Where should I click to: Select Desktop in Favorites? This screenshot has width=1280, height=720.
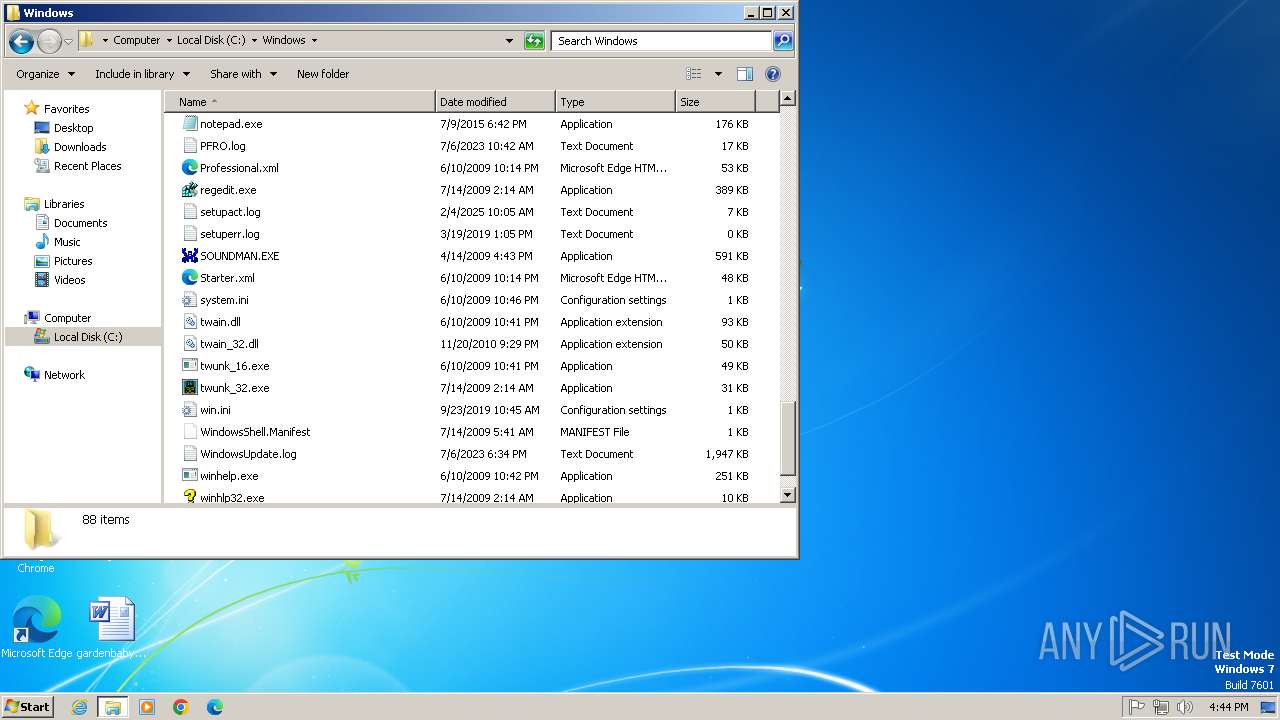tap(73, 128)
